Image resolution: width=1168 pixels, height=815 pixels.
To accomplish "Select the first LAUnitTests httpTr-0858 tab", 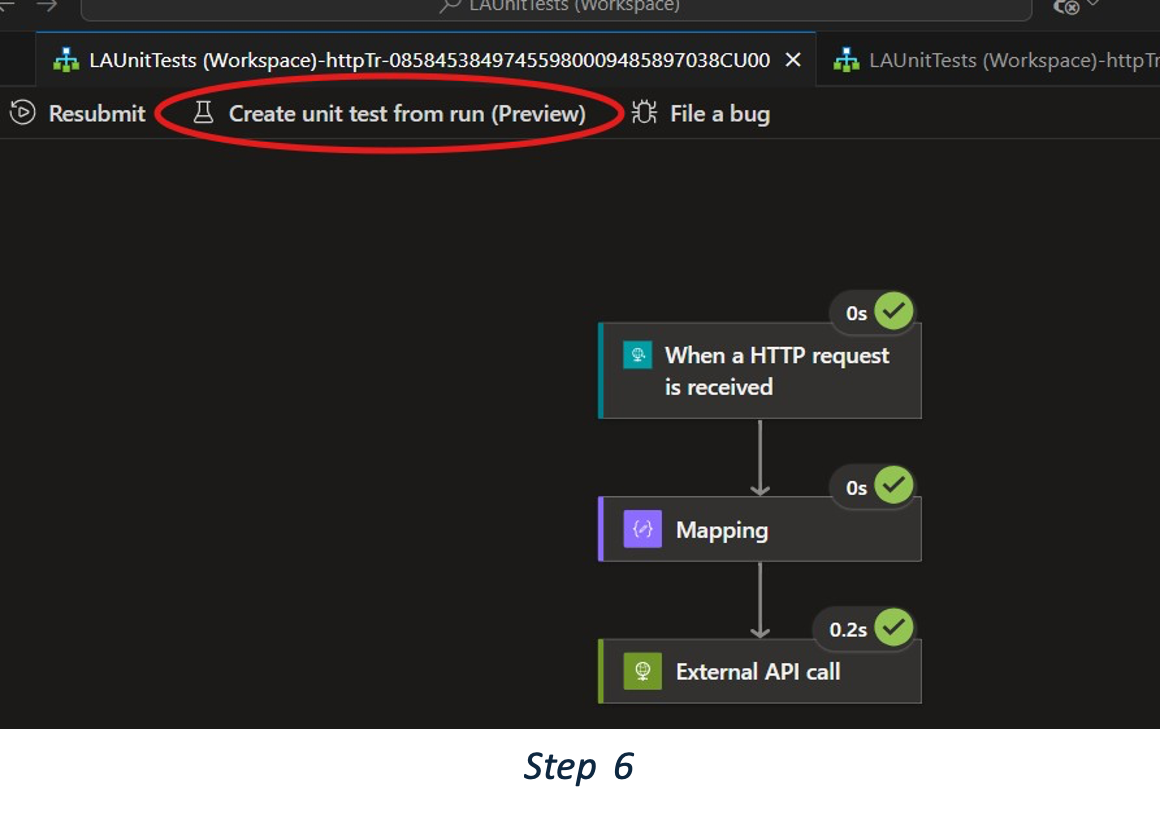I will click(x=428, y=60).
